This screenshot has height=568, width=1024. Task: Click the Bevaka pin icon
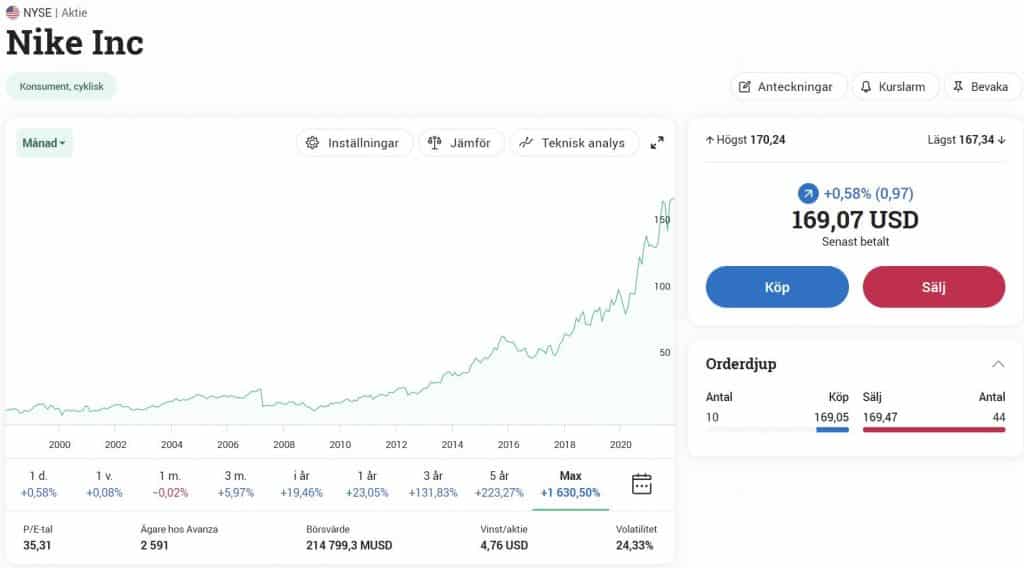click(x=958, y=87)
